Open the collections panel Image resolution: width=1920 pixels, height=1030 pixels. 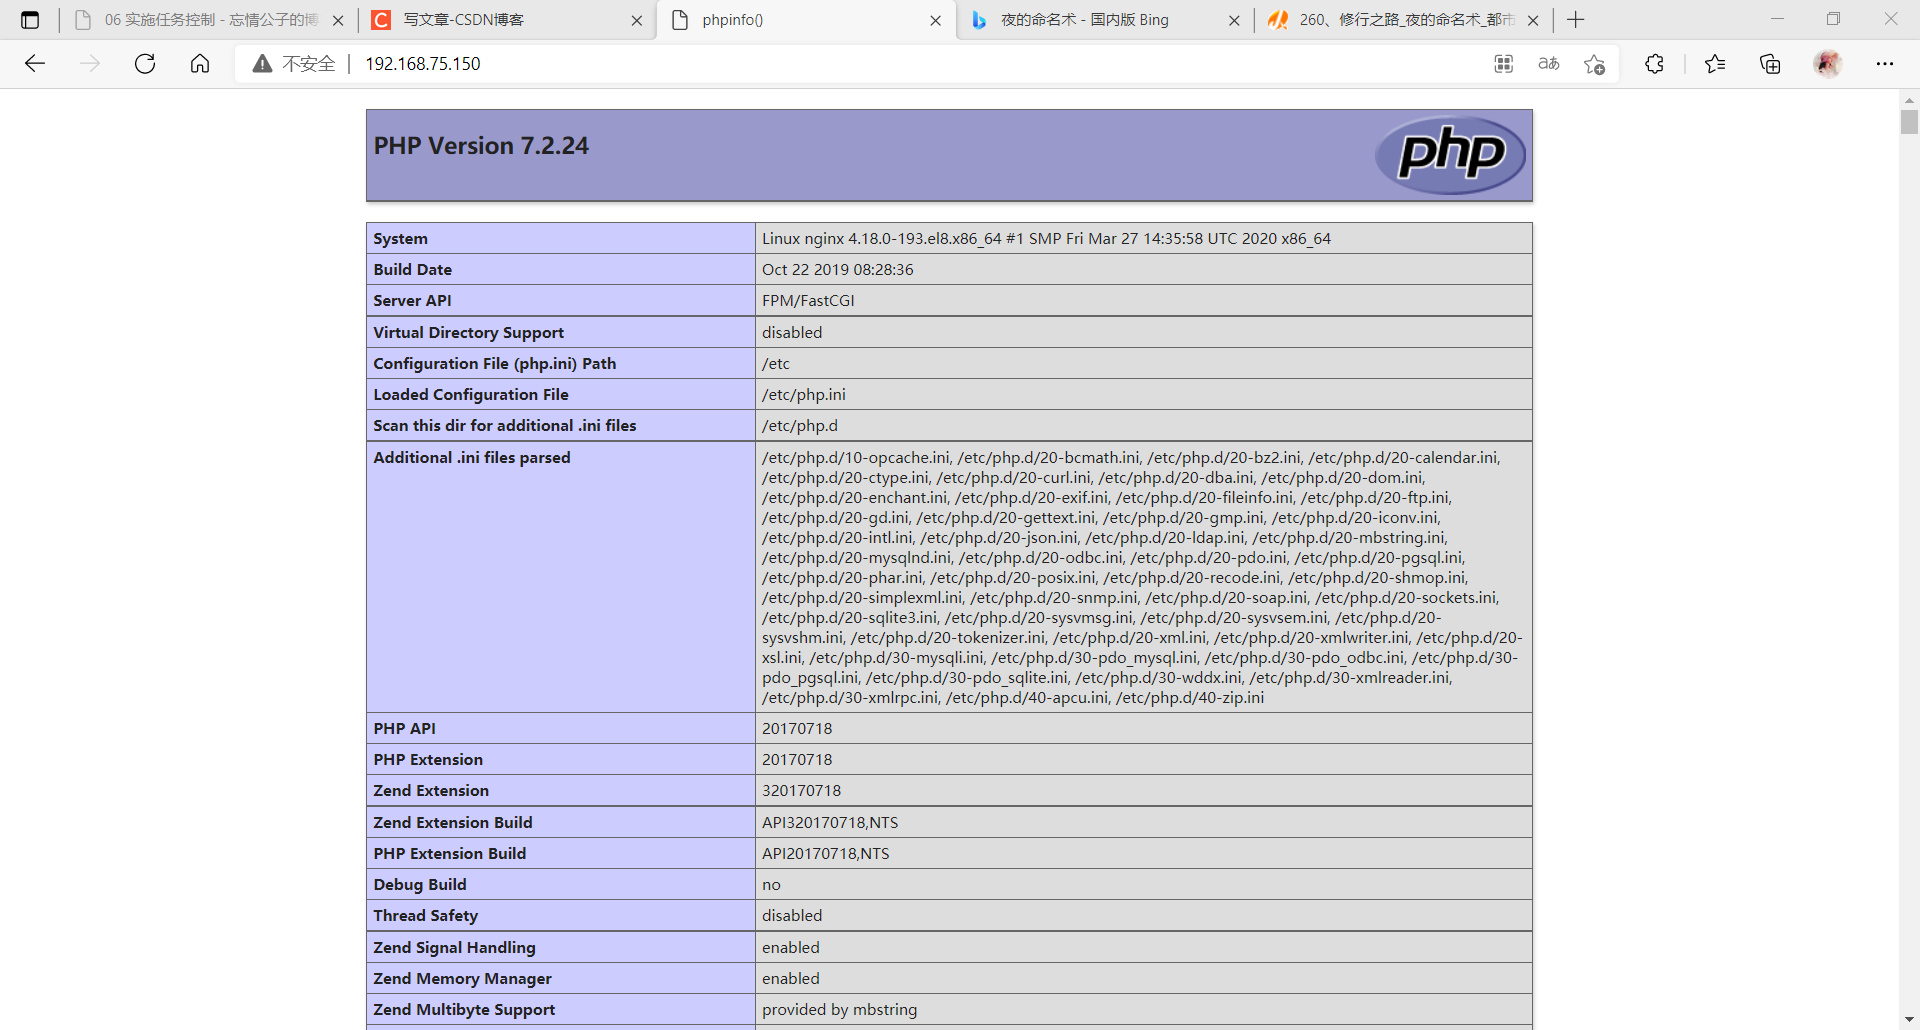[x=1770, y=64]
